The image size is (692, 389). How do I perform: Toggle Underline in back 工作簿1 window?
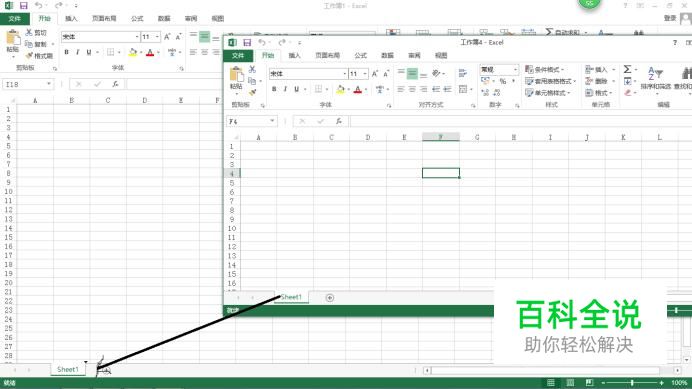coord(89,52)
